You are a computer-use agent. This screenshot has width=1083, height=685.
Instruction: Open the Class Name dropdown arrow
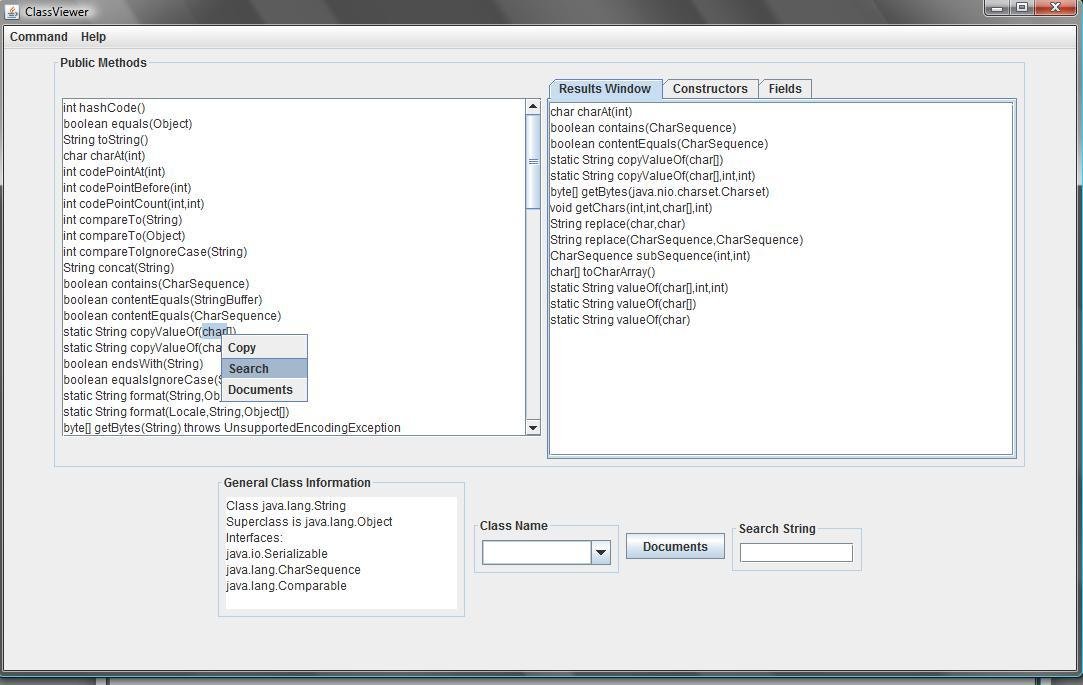click(x=600, y=551)
